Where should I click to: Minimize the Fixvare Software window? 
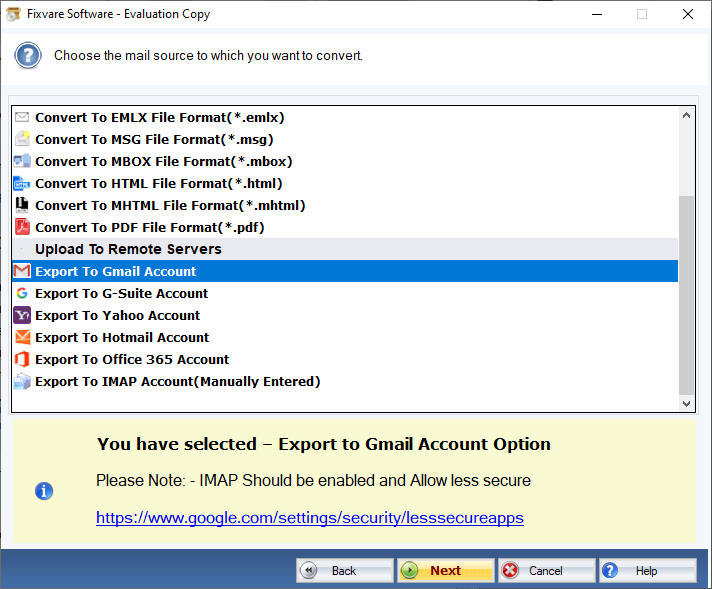[x=597, y=15]
